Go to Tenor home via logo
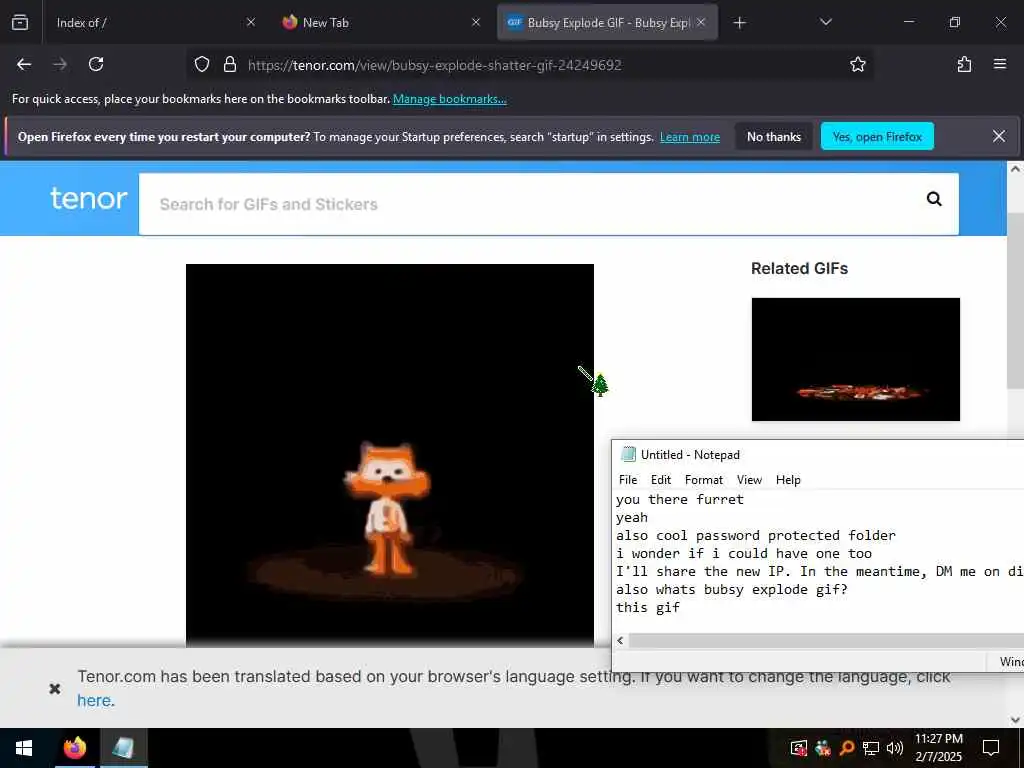The height and width of the screenshot is (768, 1024). click(x=88, y=198)
